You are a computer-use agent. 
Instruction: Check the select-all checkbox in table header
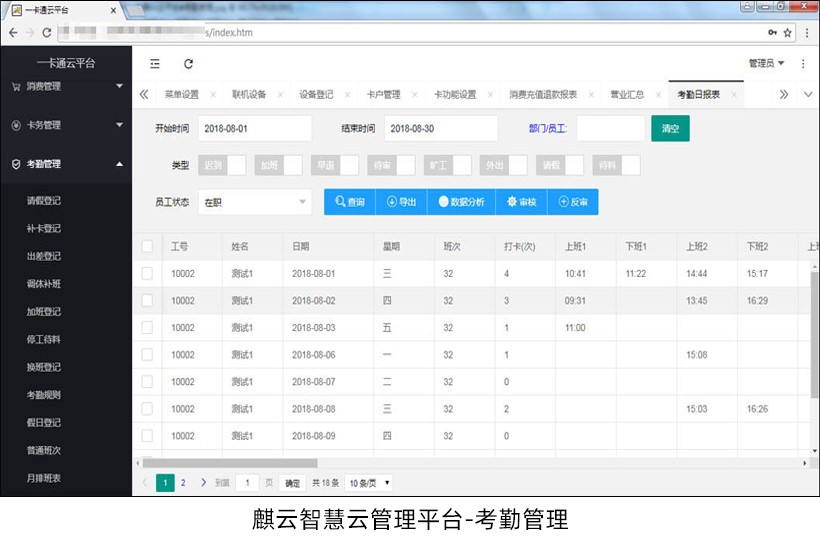[x=147, y=246]
